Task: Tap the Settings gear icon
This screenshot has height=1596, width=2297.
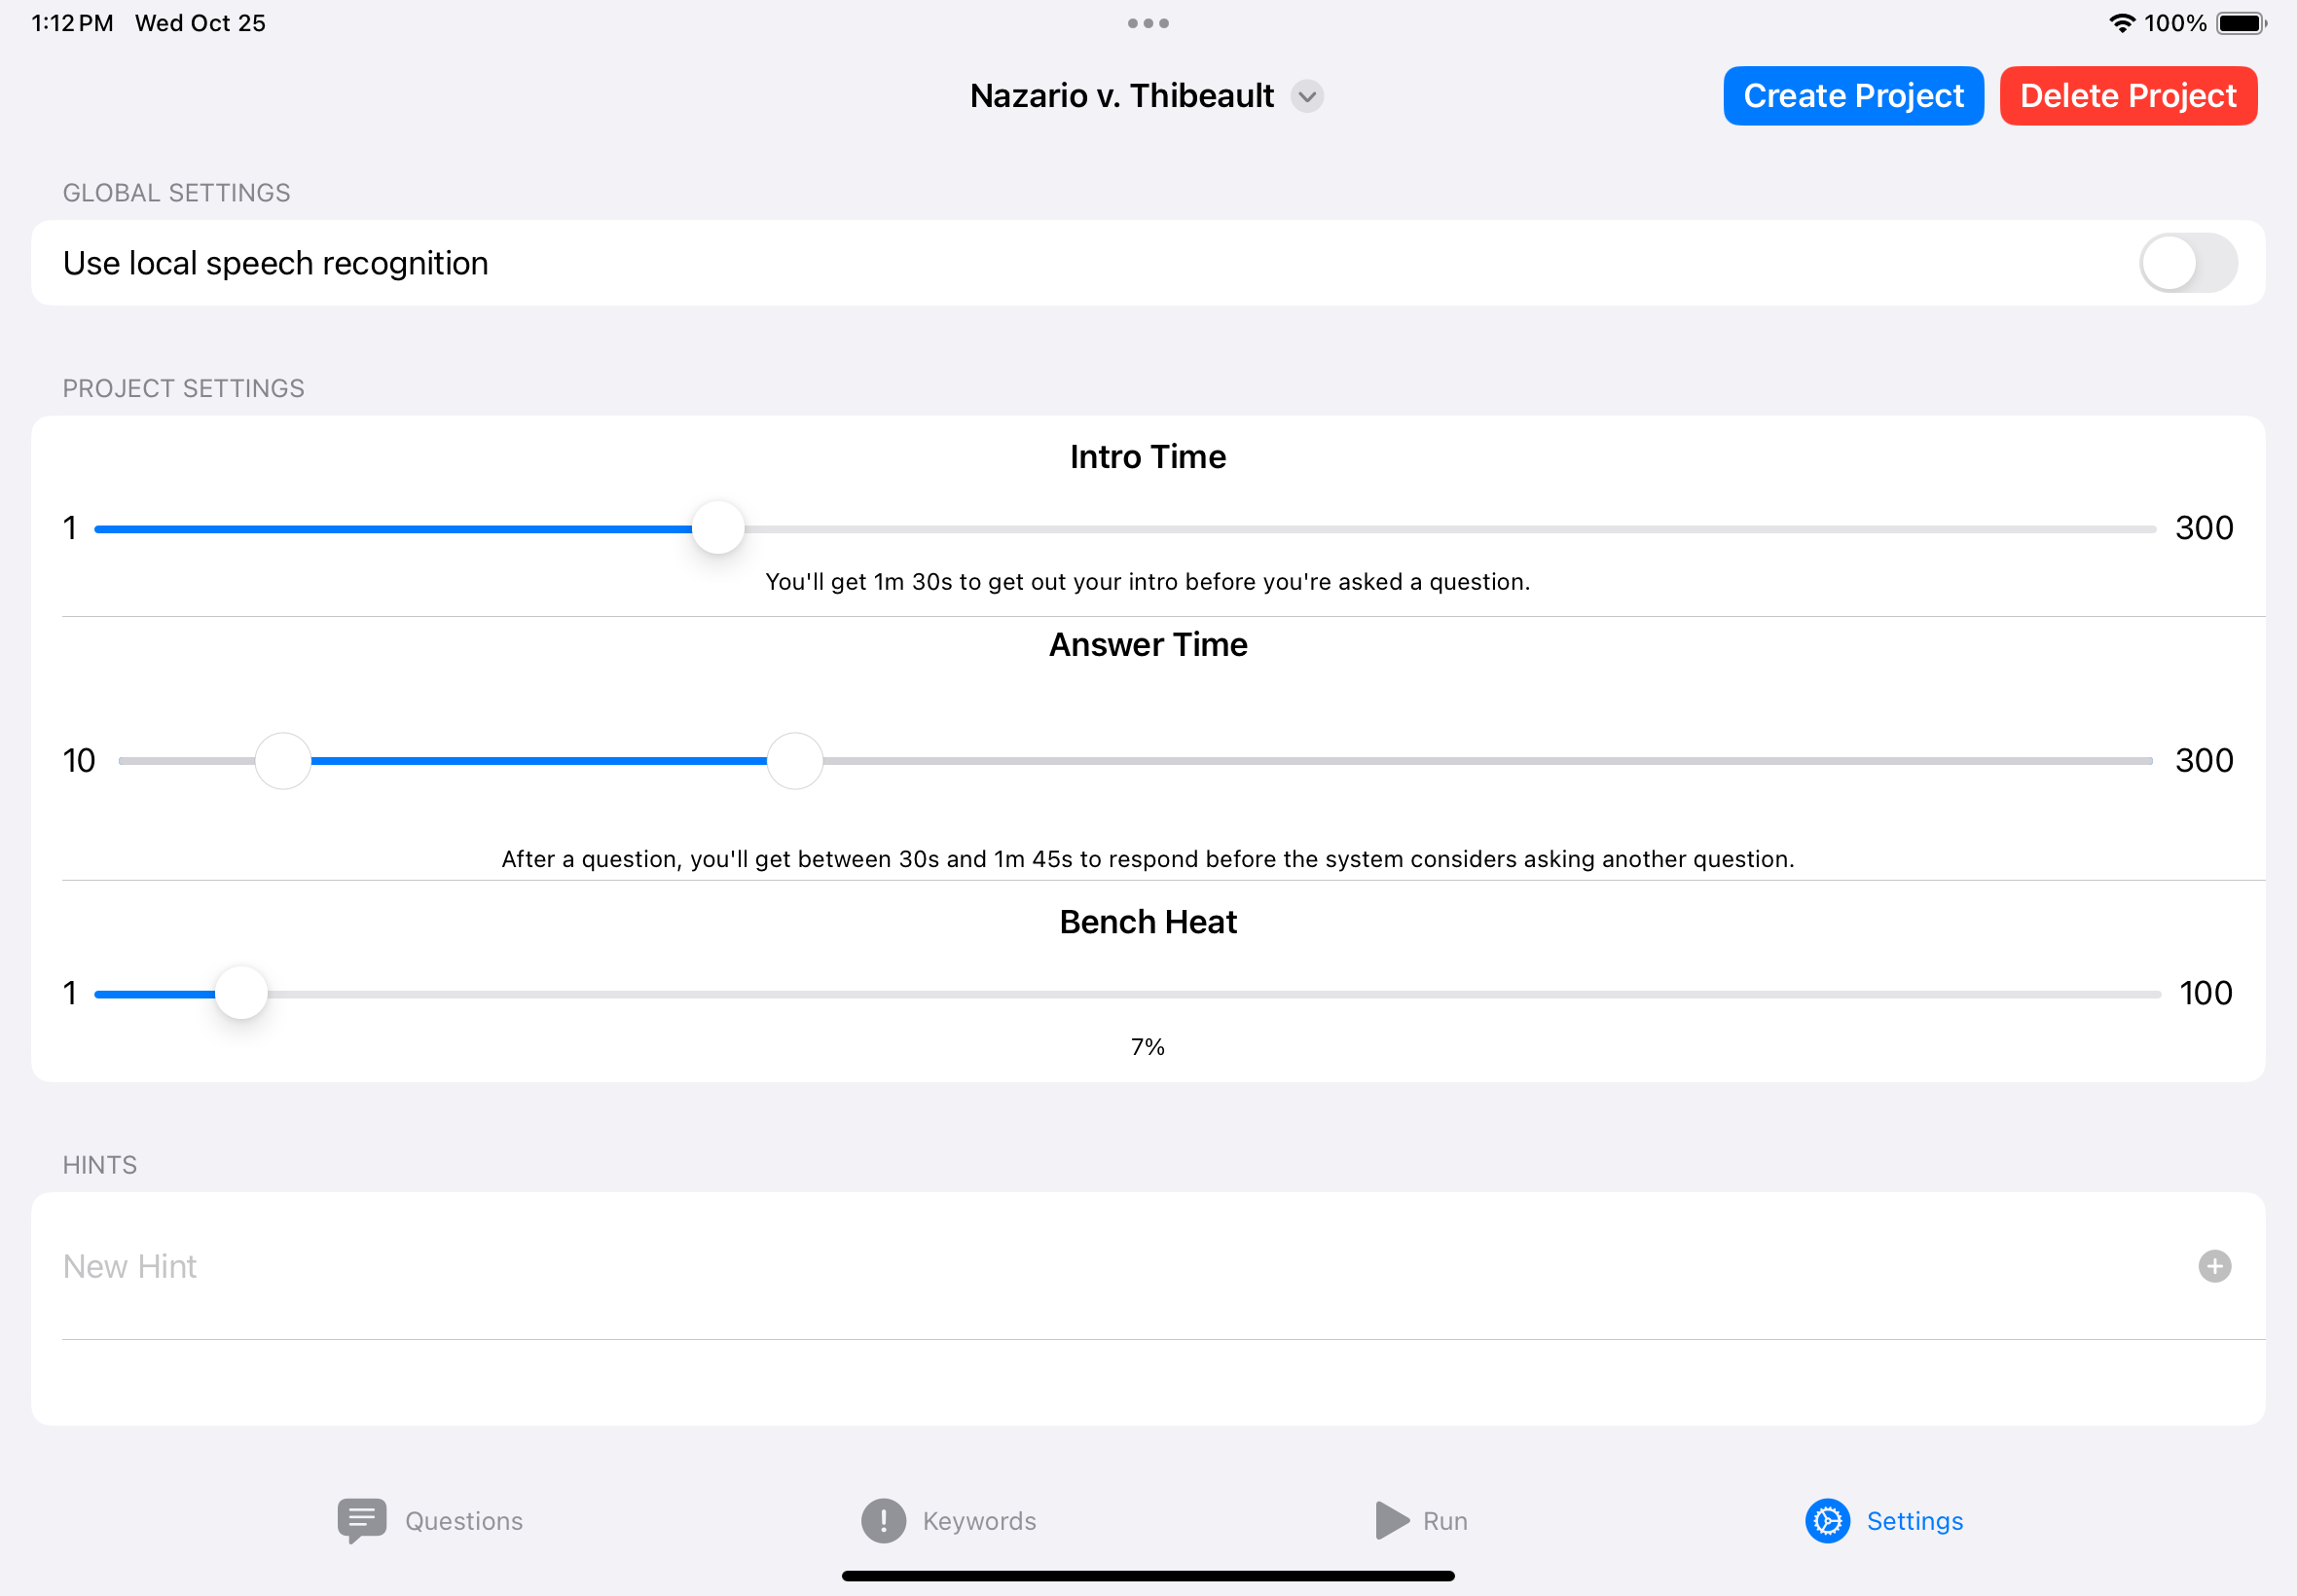Action: [1827, 1520]
